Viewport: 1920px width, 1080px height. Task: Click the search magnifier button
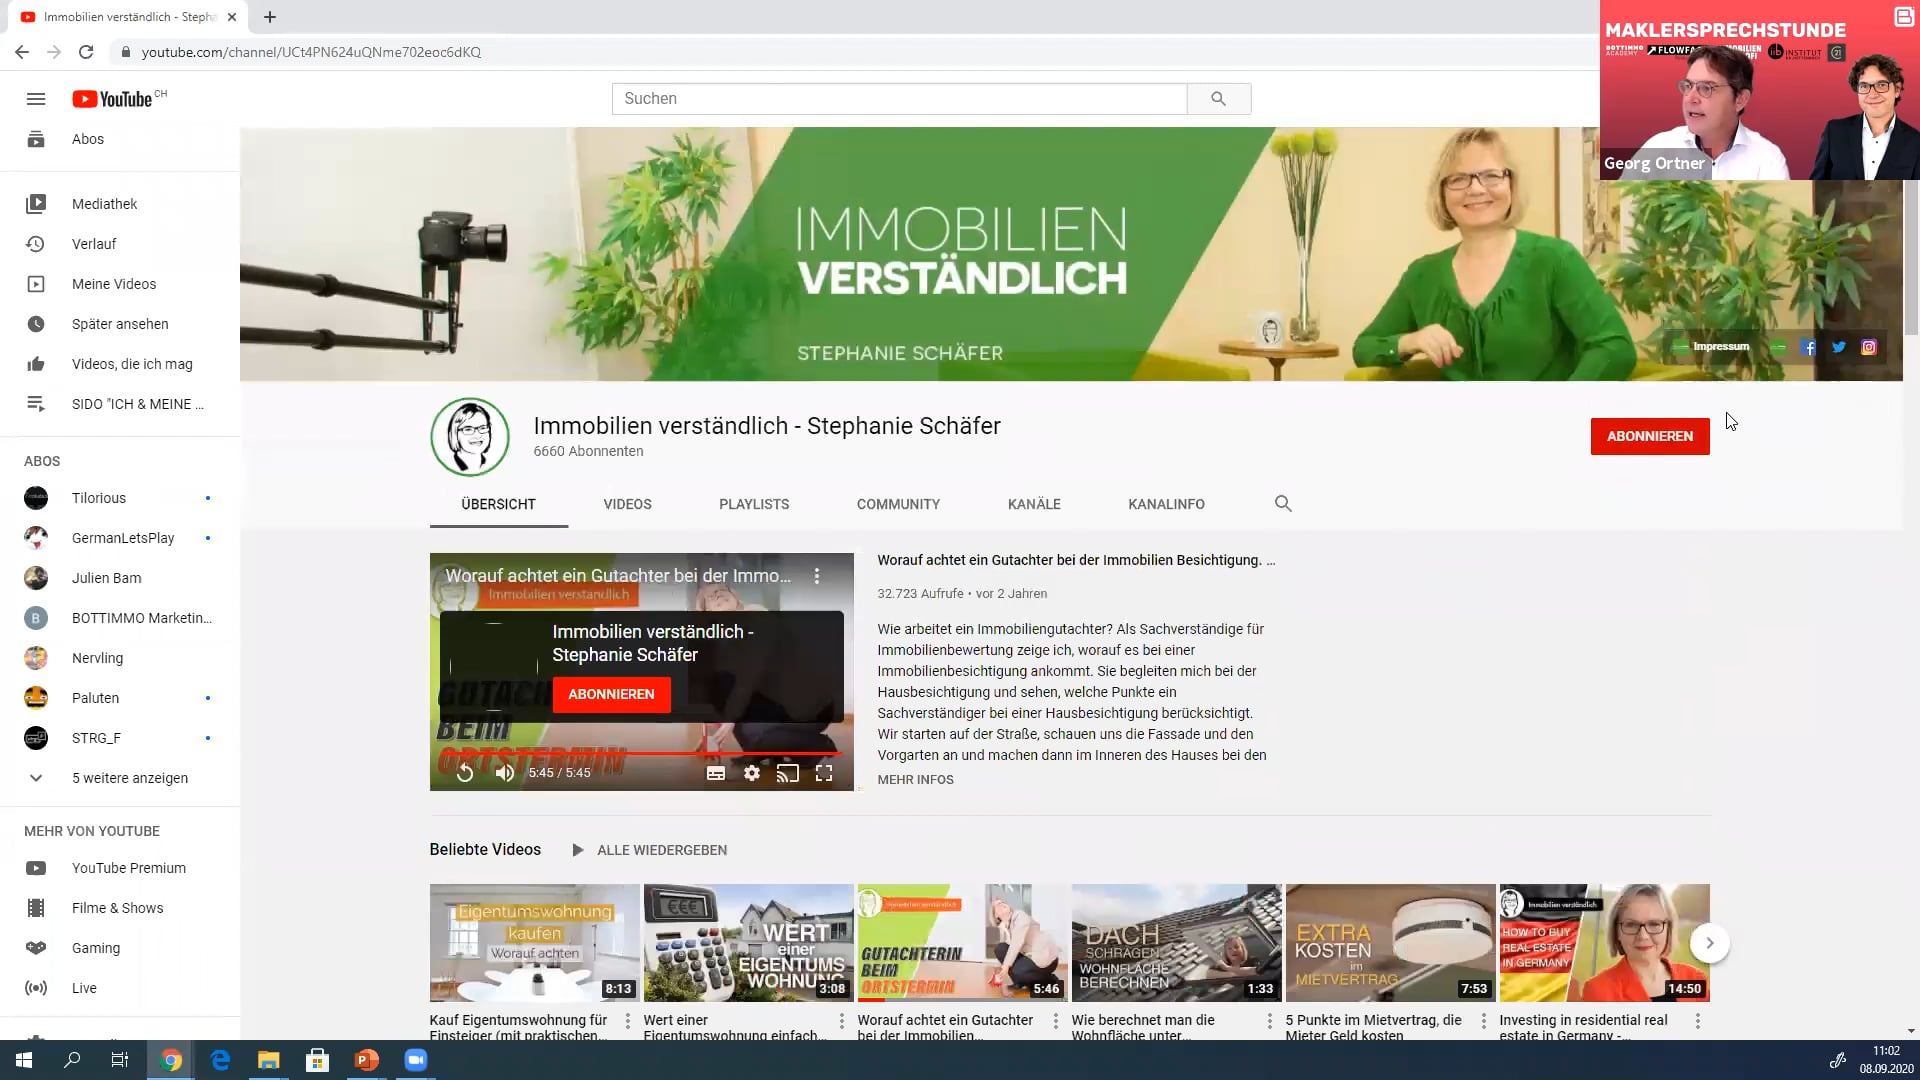pyautogui.click(x=1218, y=99)
